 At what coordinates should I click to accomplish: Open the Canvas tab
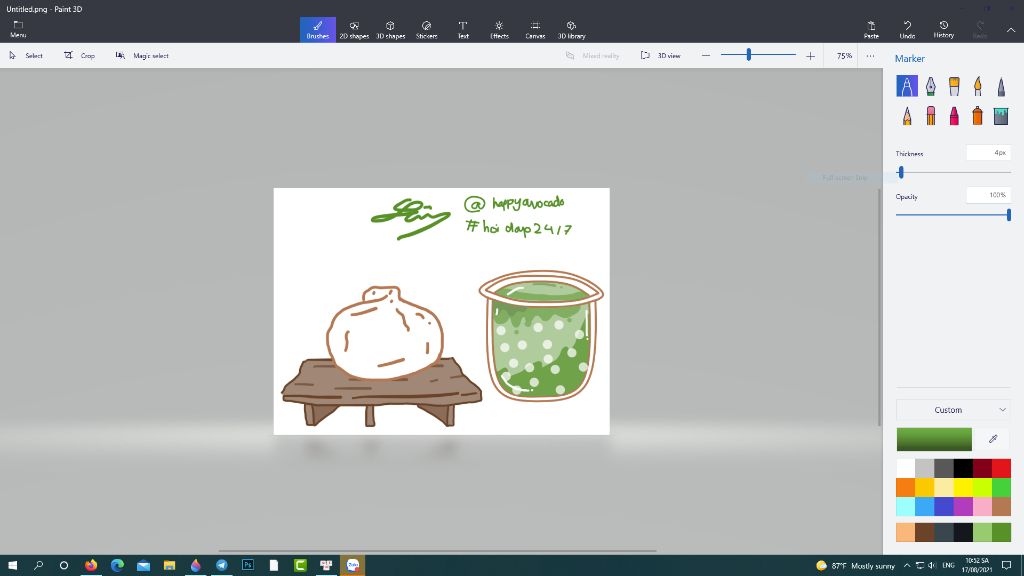click(x=535, y=29)
